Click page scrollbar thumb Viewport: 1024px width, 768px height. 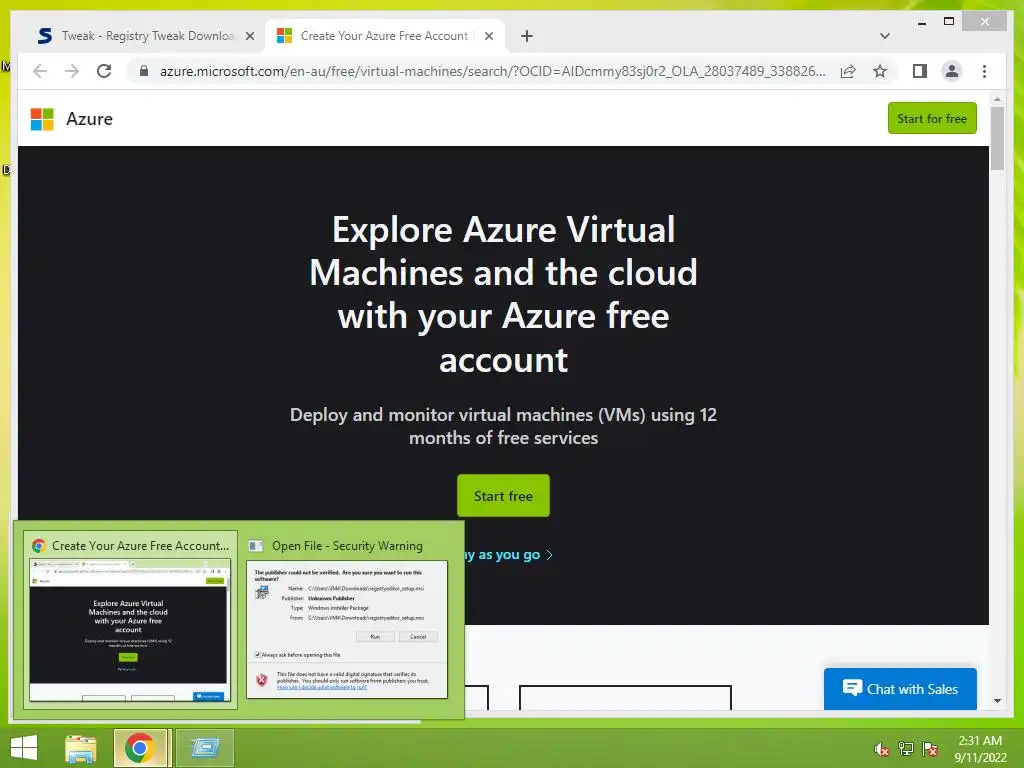tap(997, 138)
